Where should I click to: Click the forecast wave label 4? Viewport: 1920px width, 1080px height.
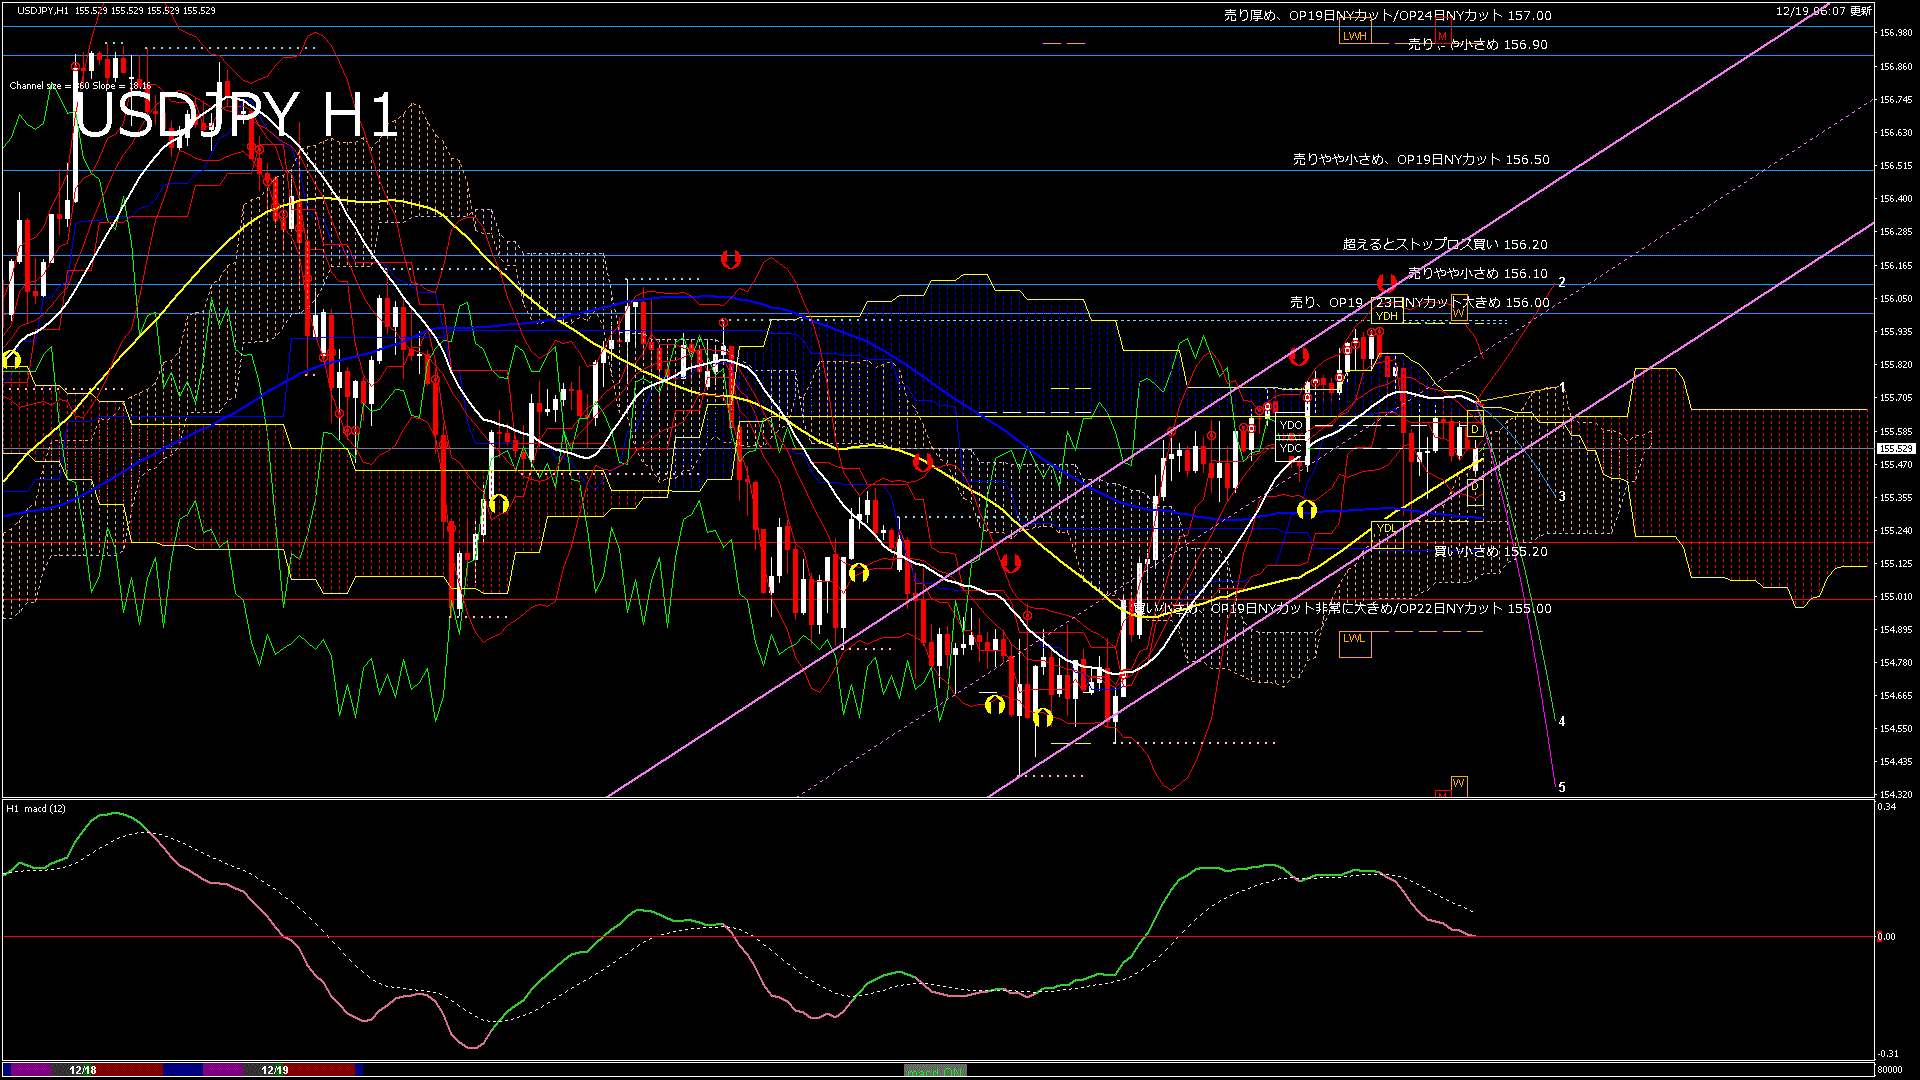pyautogui.click(x=1562, y=721)
